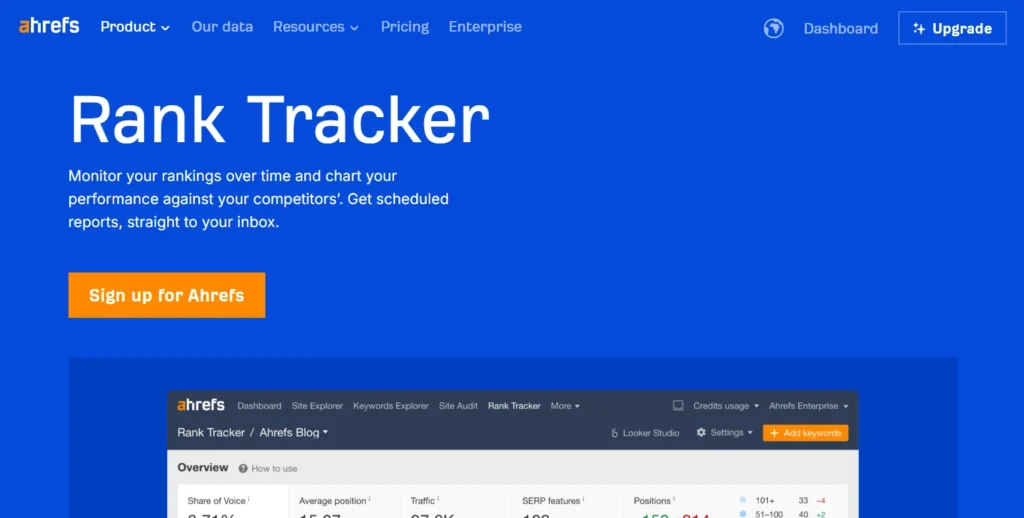Image resolution: width=1024 pixels, height=518 pixels.
Task: Click the SERP features metric label
Action: [551, 501]
